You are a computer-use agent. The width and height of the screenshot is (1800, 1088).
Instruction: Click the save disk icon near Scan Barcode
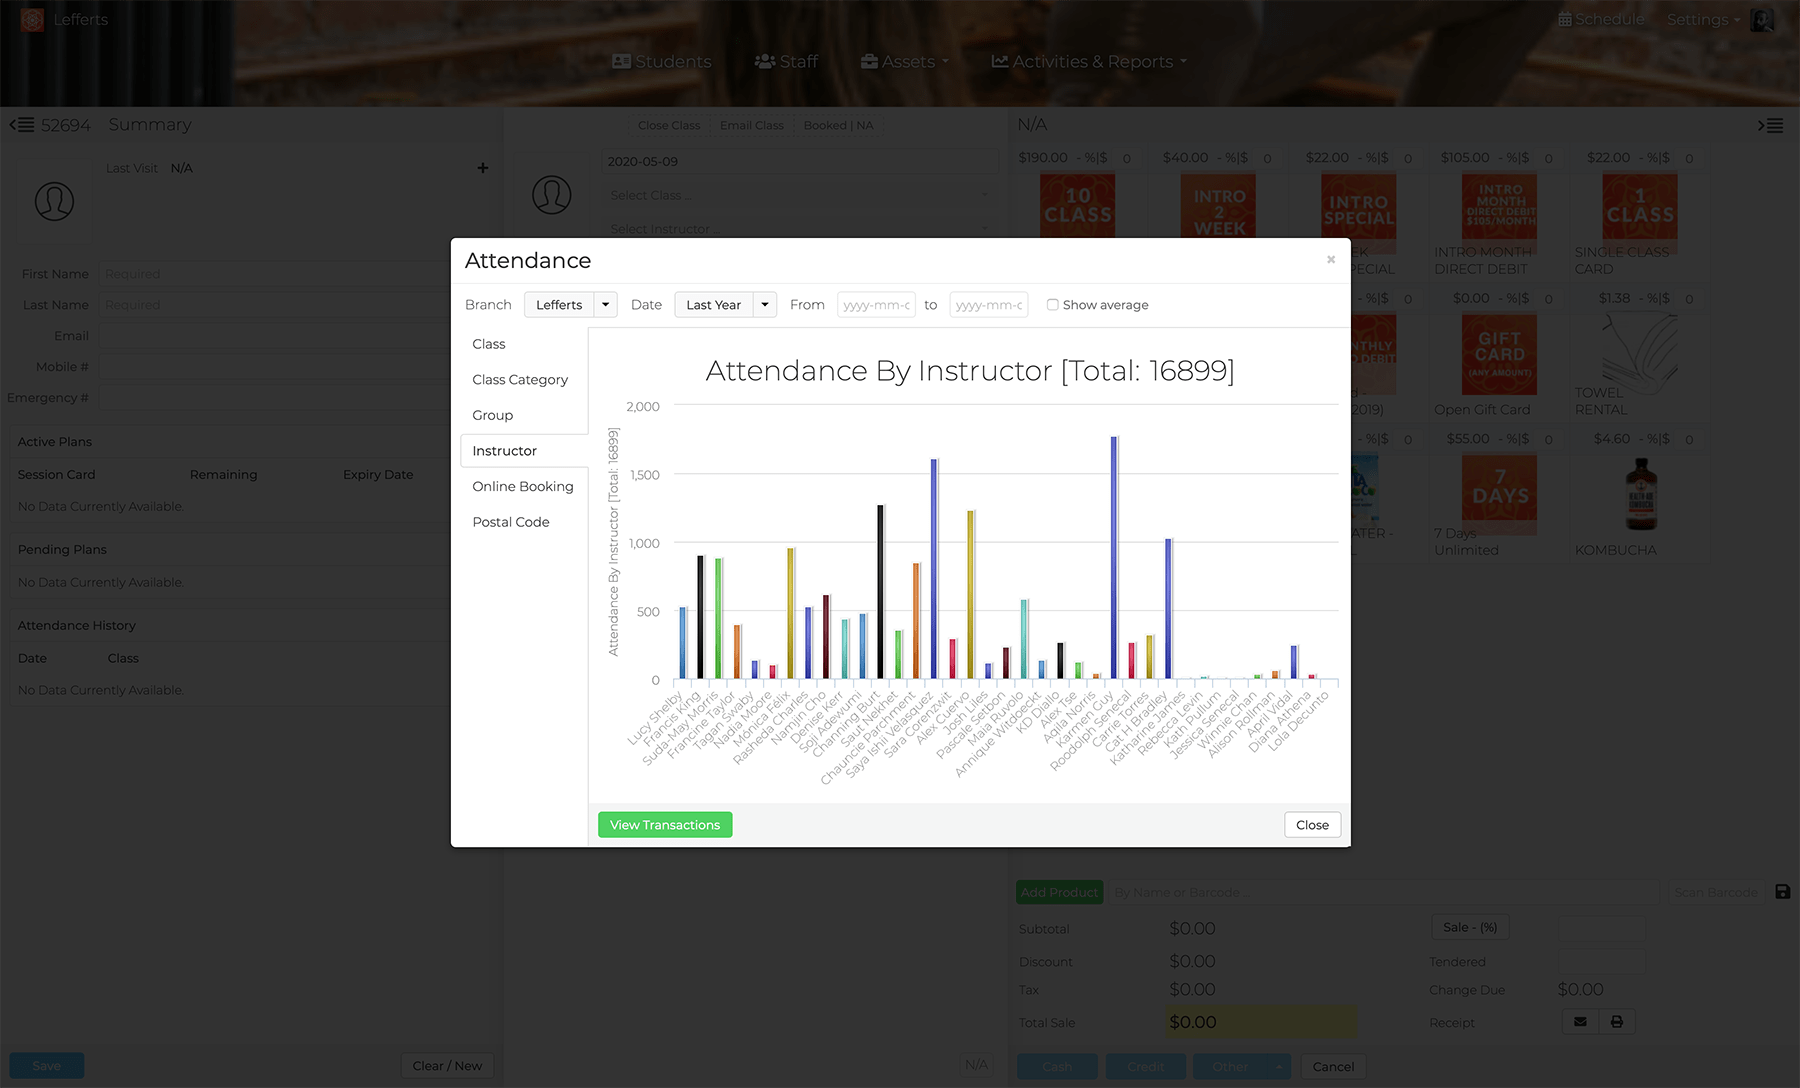pyautogui.click(x=1782, y=891)
